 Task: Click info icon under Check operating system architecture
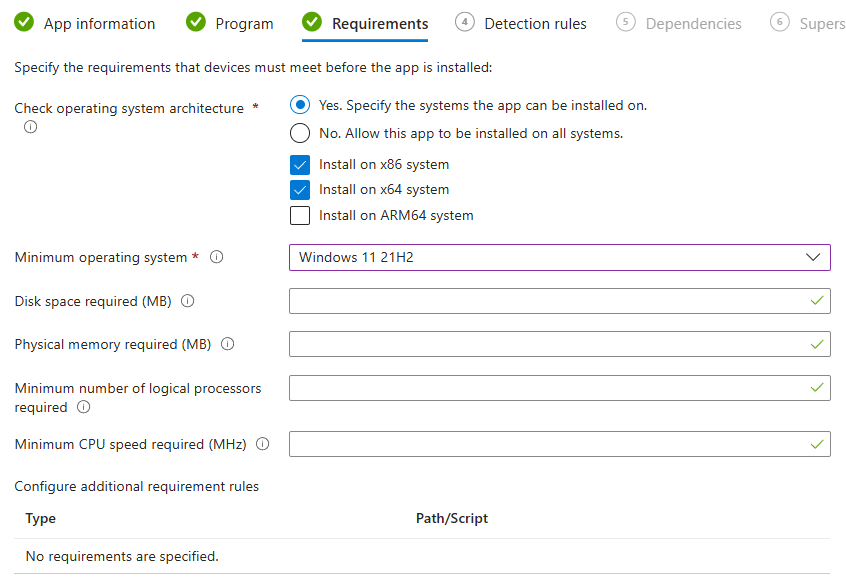pos(30,127)
